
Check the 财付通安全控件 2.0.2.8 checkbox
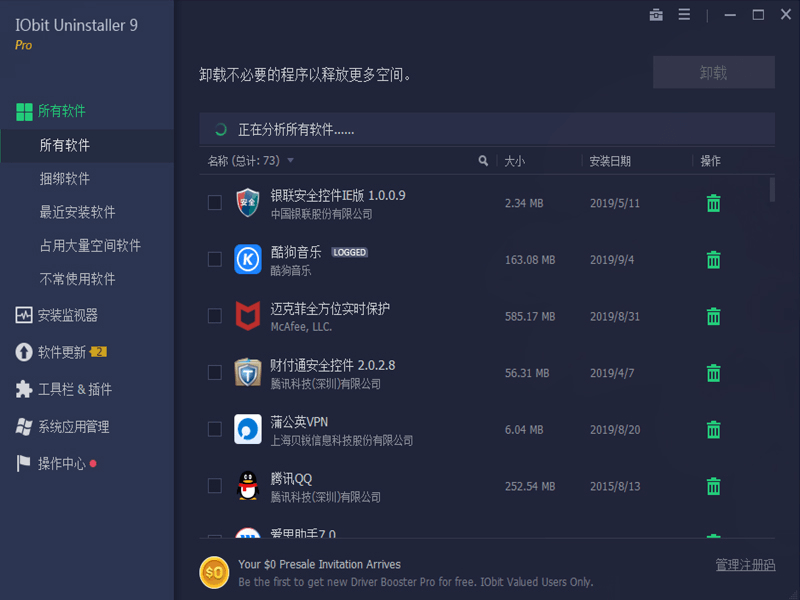[215, 372]
